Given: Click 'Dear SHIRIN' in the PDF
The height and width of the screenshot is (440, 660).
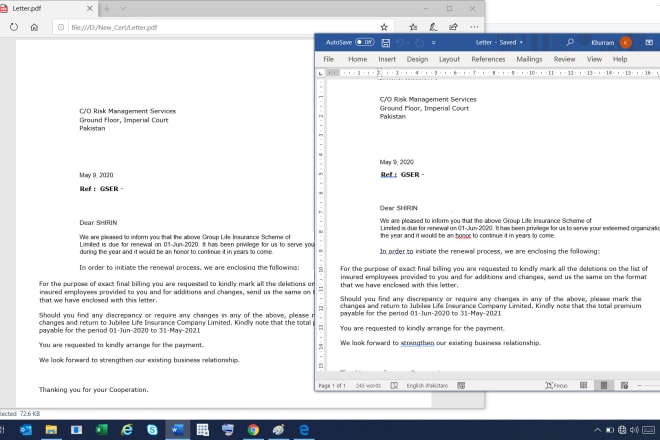Looking at the screenshot, I should [98, 223].
